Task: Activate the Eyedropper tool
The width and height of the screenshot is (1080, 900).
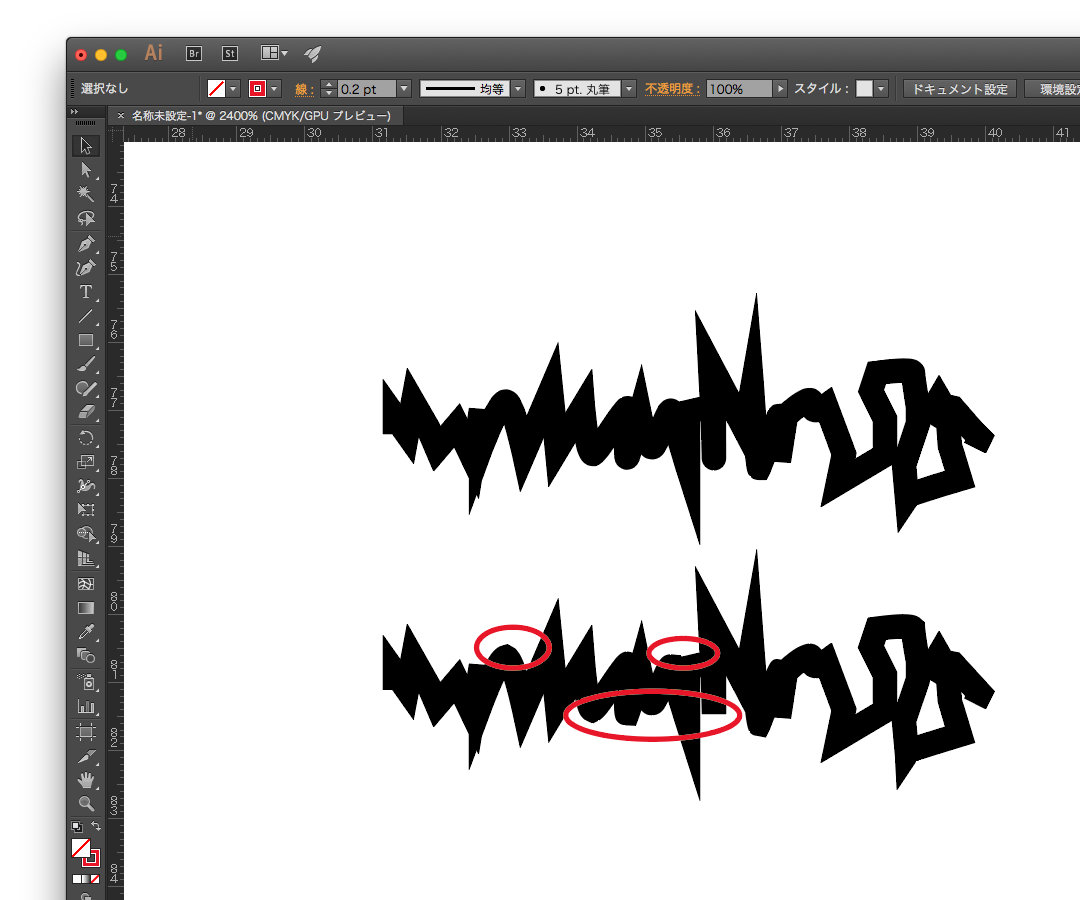Action: [86, 632]
